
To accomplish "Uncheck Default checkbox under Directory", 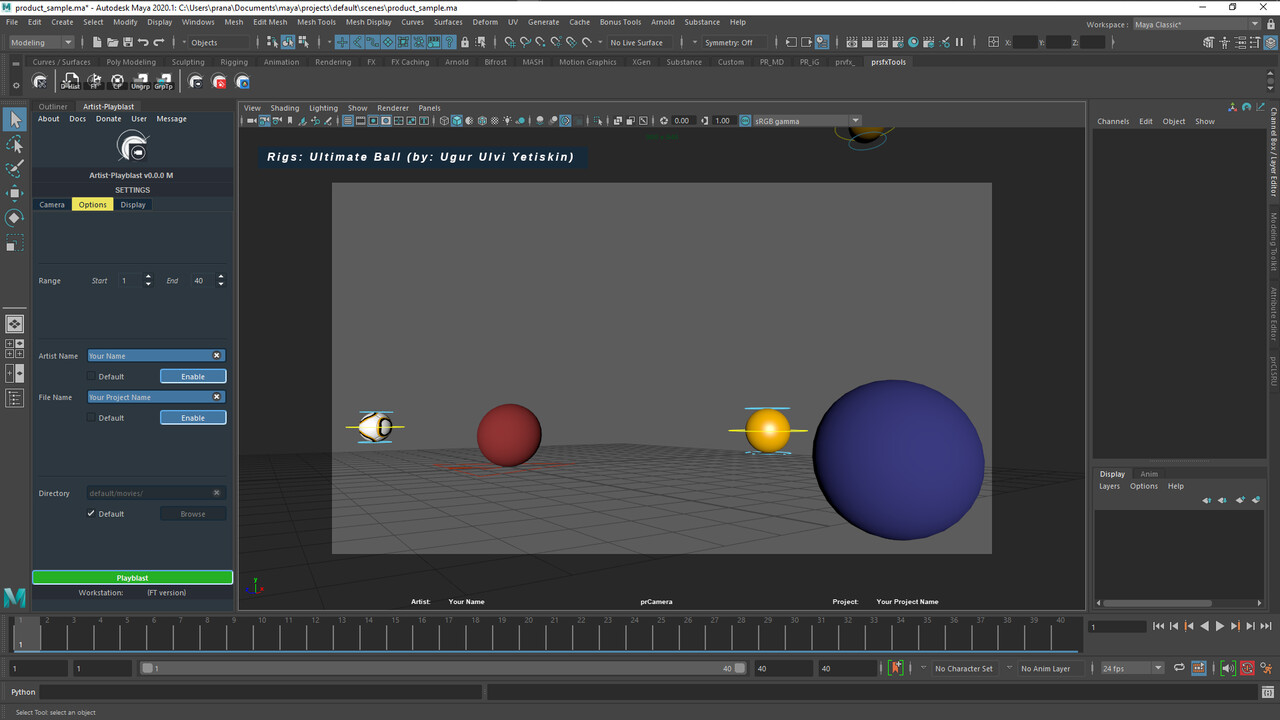I will click(x=91, y=513).
